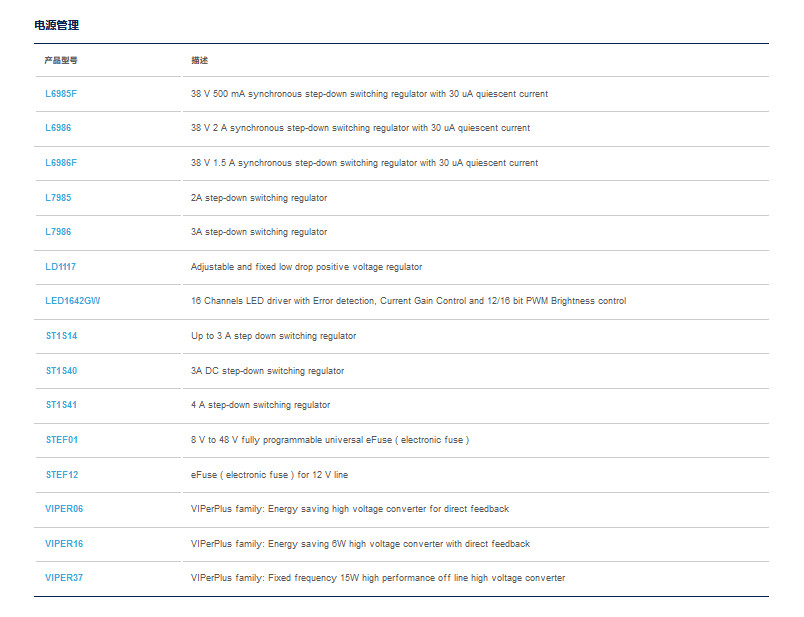This screenshot has height=617, width=804.
Task: Open the STEF01 product link
Action: (62, 440)
